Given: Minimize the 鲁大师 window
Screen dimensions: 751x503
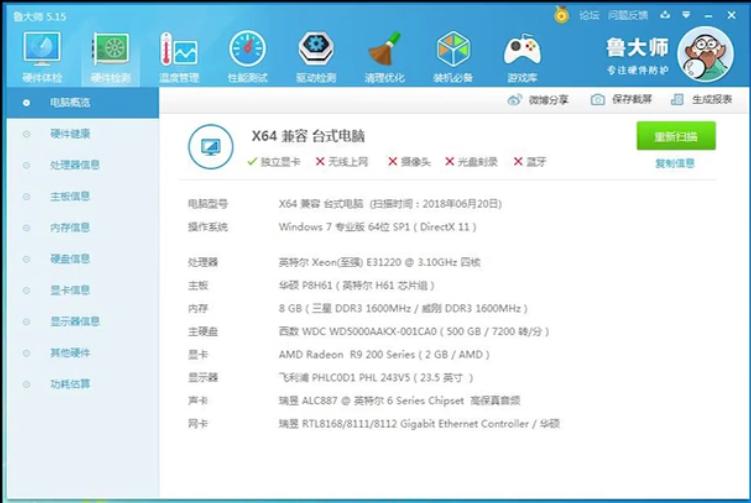Looking at the screenshot, I should point(708,16).
